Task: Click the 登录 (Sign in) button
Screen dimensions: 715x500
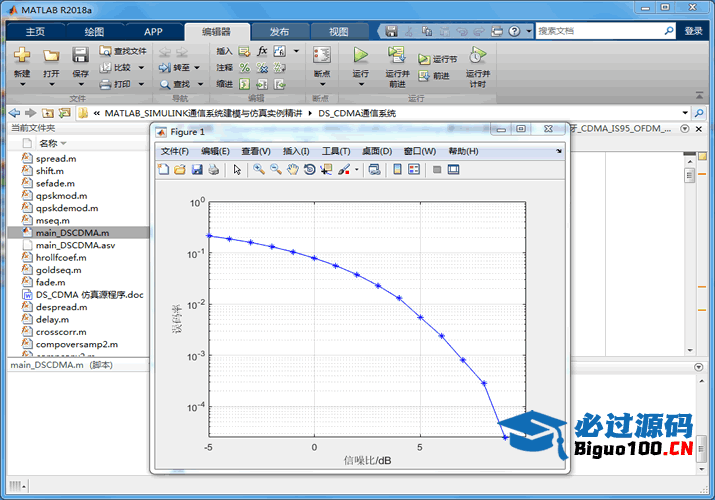Action: click(x=693, y=31)
